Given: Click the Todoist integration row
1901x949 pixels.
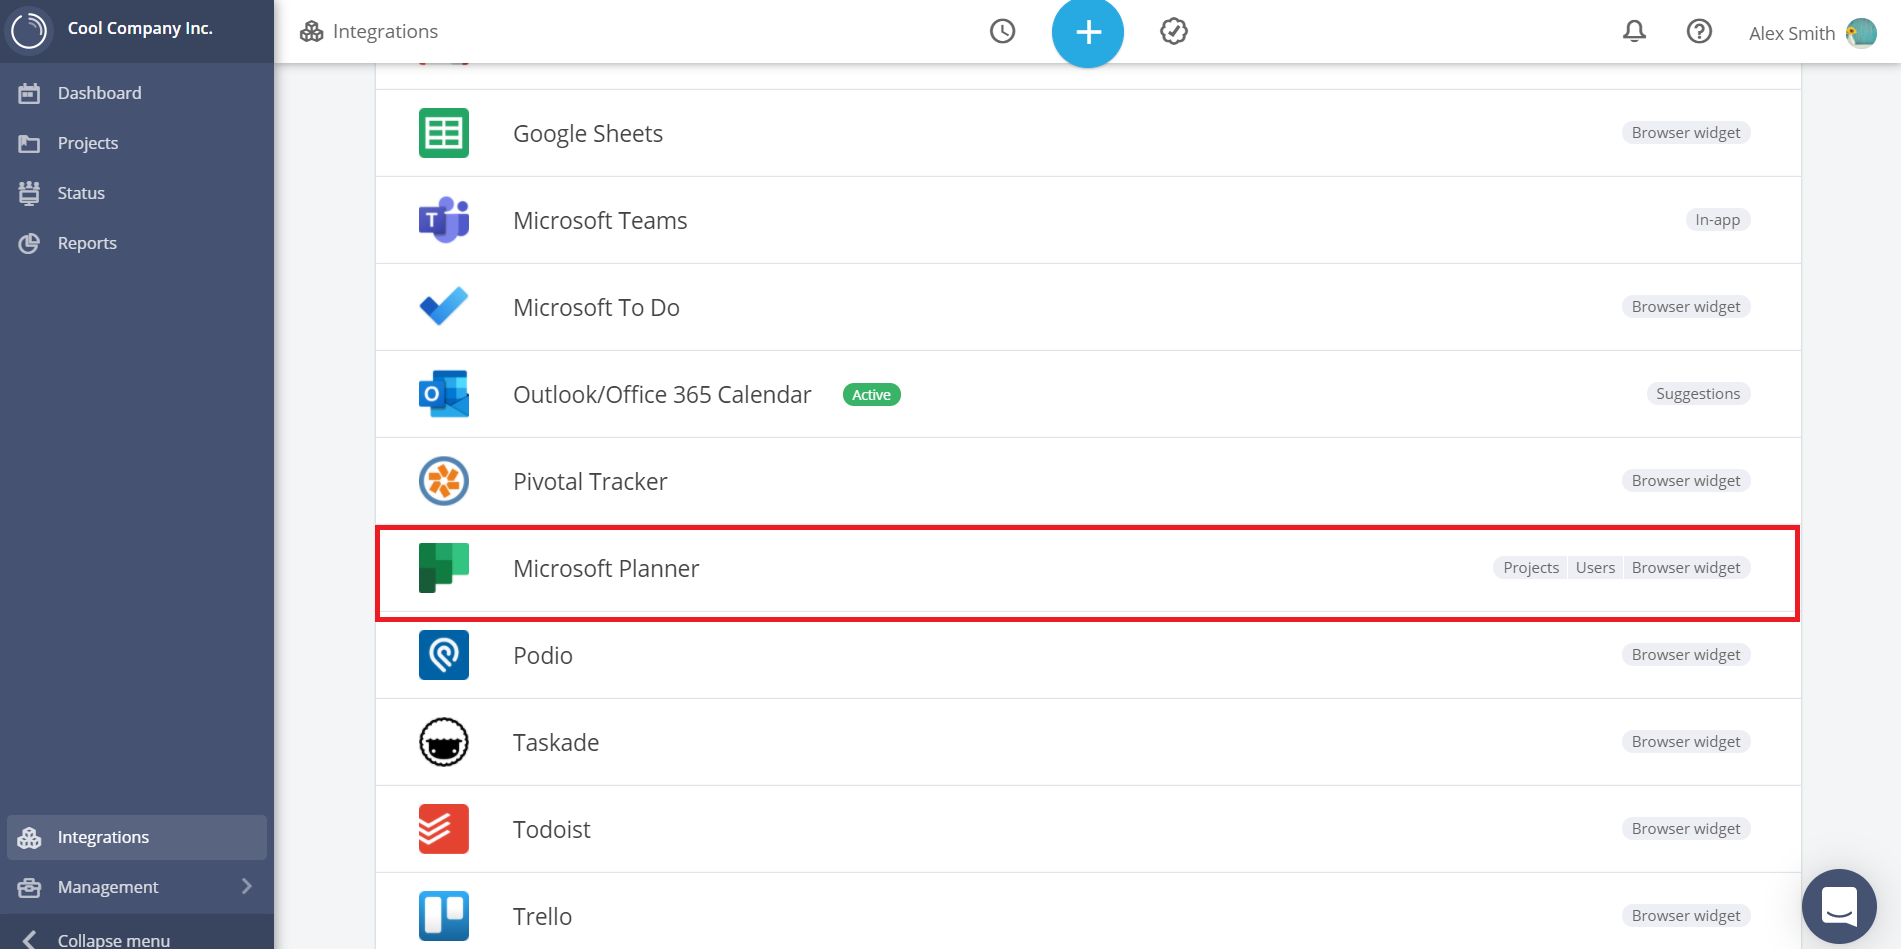Looking at the screenshot, I should pyautogui.click(x=1088, y=829).
